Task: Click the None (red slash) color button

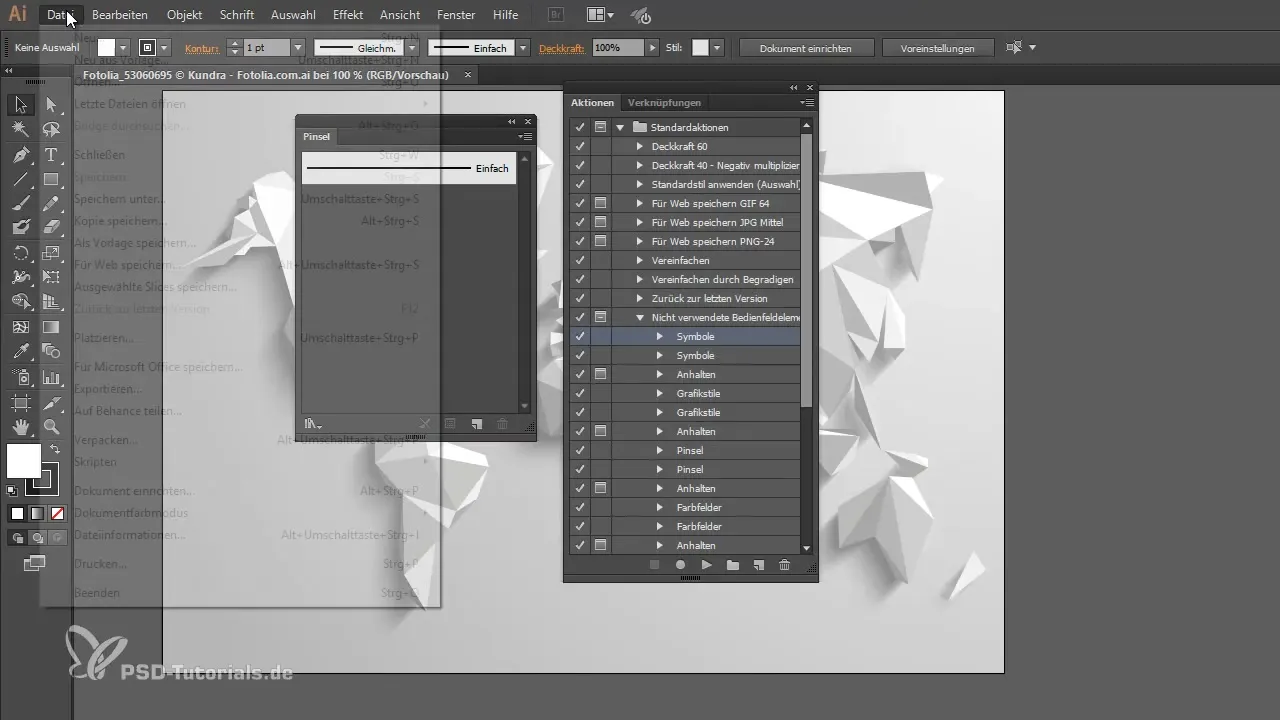Action: [57, 513]
